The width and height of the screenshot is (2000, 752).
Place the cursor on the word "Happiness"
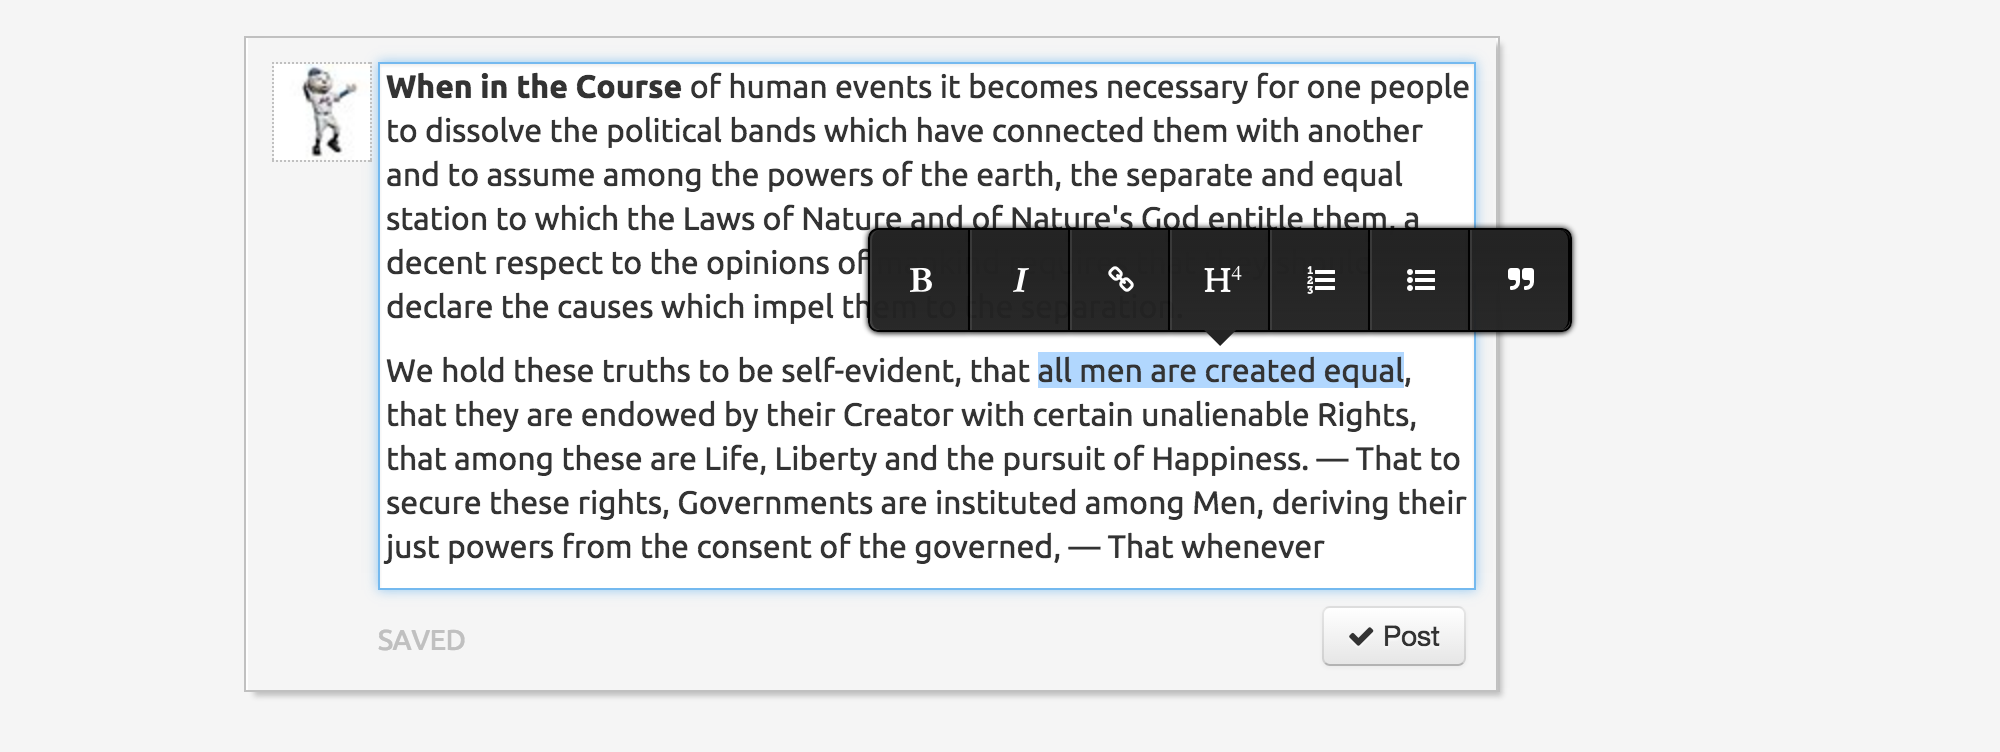1229,459
